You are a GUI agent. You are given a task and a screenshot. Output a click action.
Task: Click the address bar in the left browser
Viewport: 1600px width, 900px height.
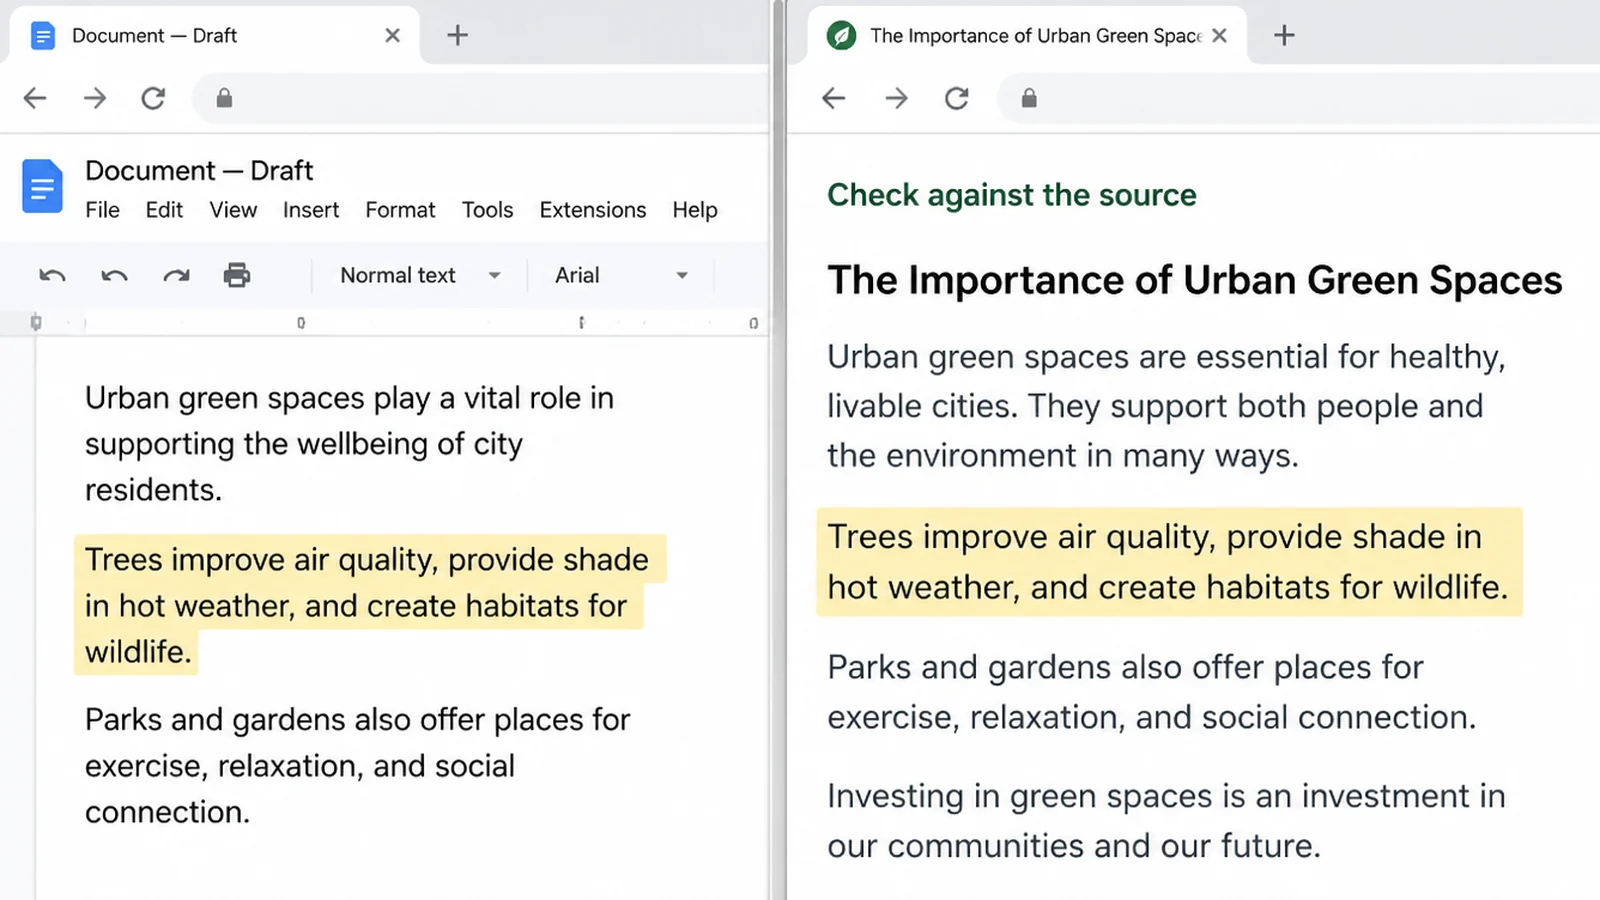coord(480,98)
